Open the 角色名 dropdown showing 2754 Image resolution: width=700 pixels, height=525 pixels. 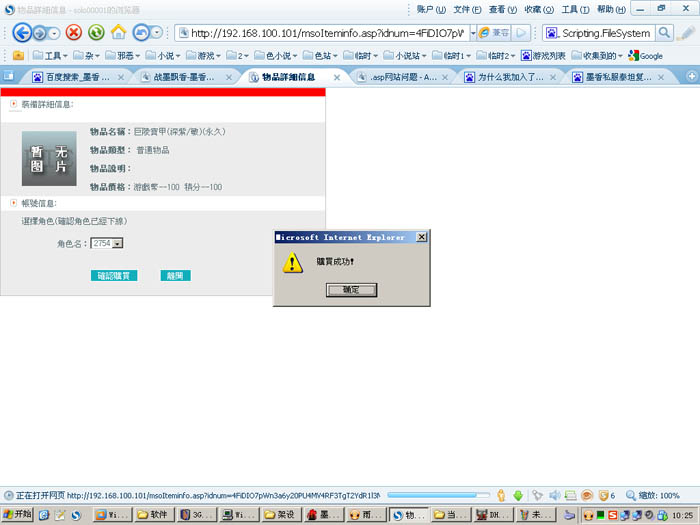pos(106,243)
